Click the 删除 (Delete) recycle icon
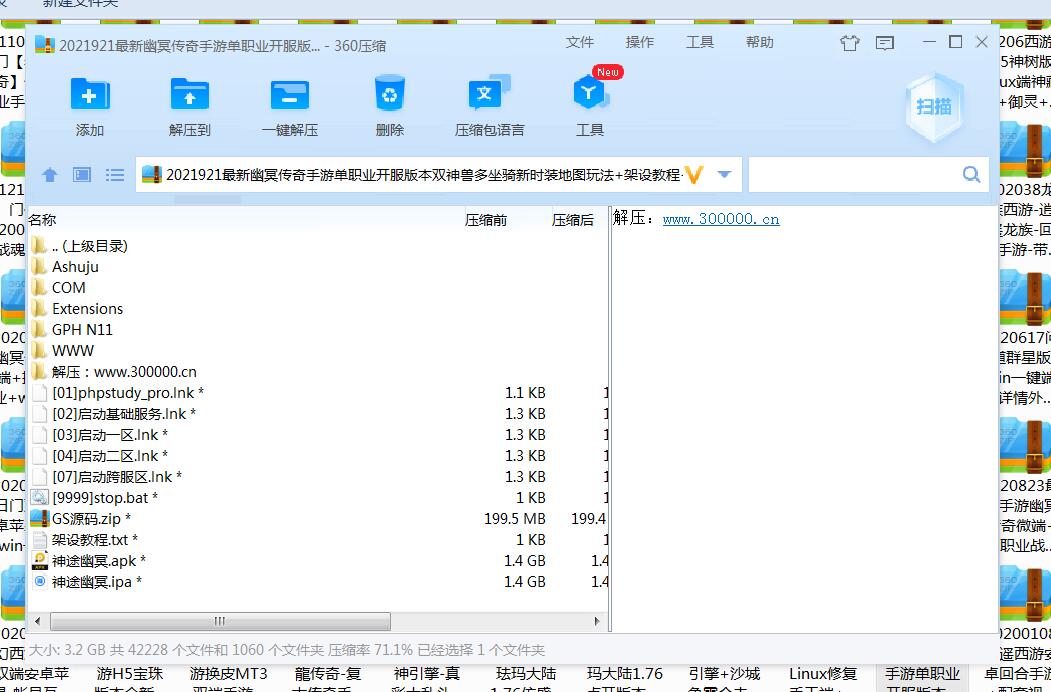The height and width of the screenshot is (692, 1051). [389, 96]
